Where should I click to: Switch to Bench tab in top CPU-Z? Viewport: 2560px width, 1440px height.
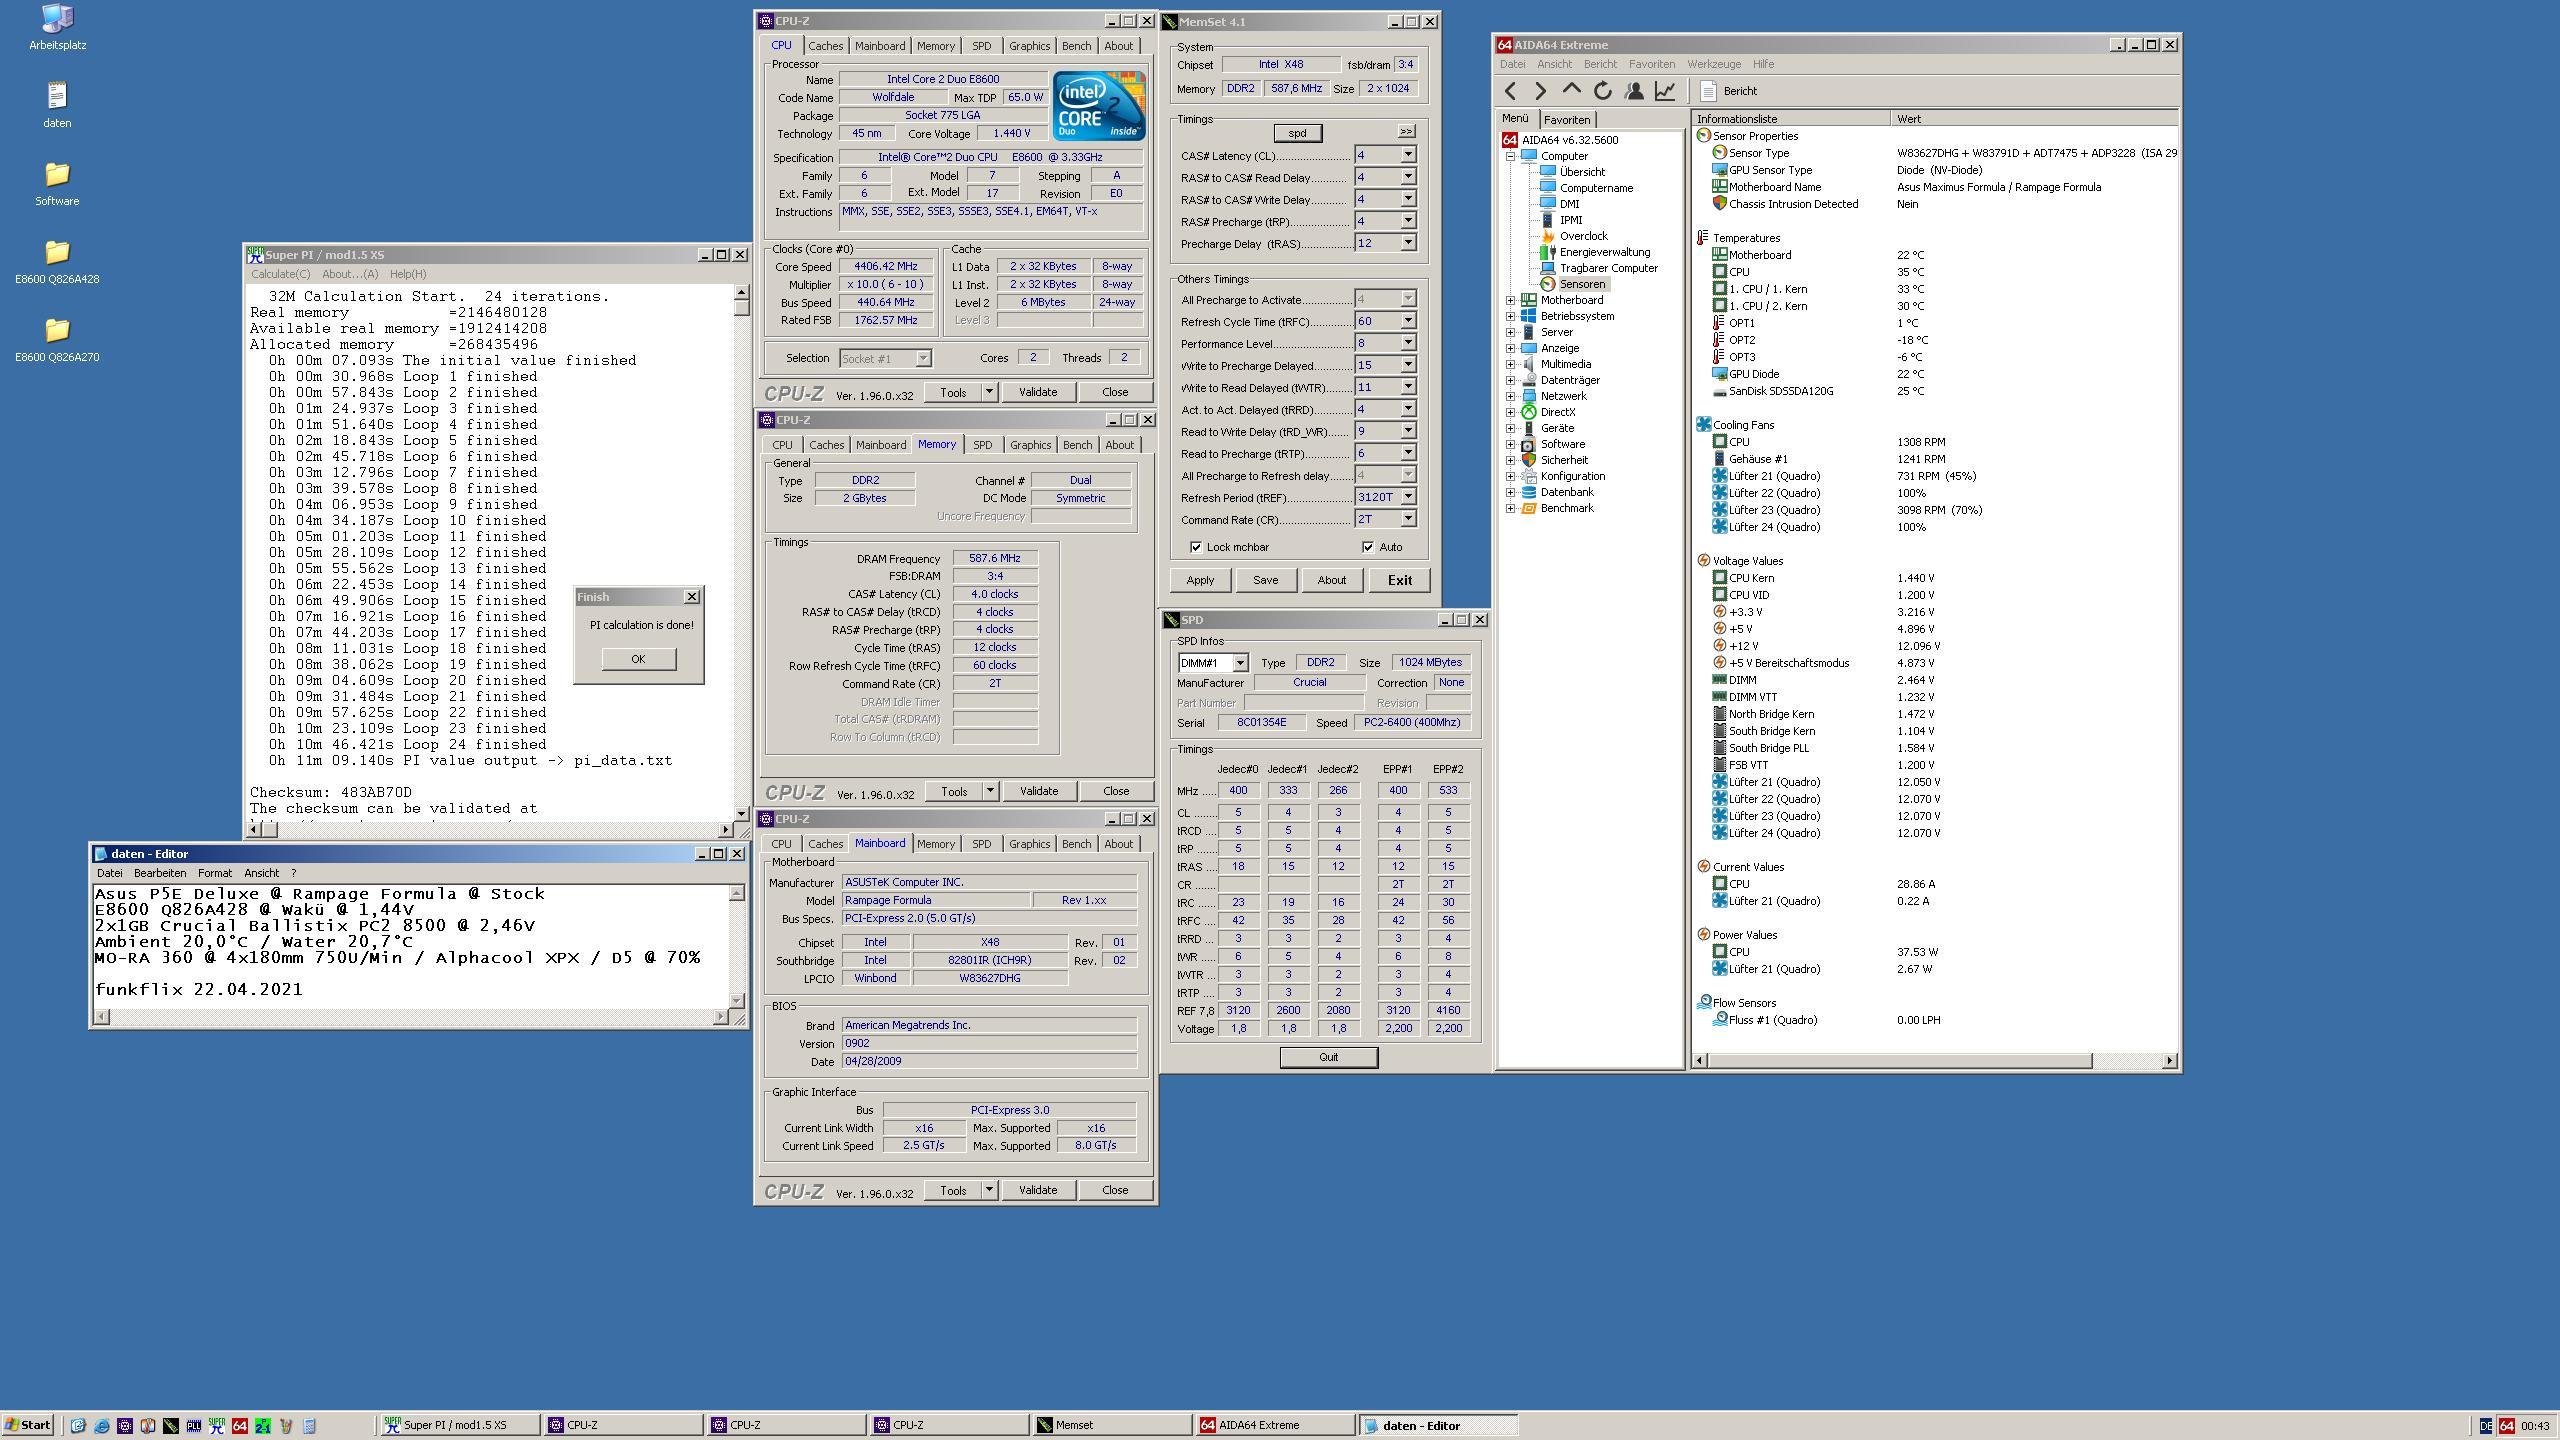tap(1076, 46)
